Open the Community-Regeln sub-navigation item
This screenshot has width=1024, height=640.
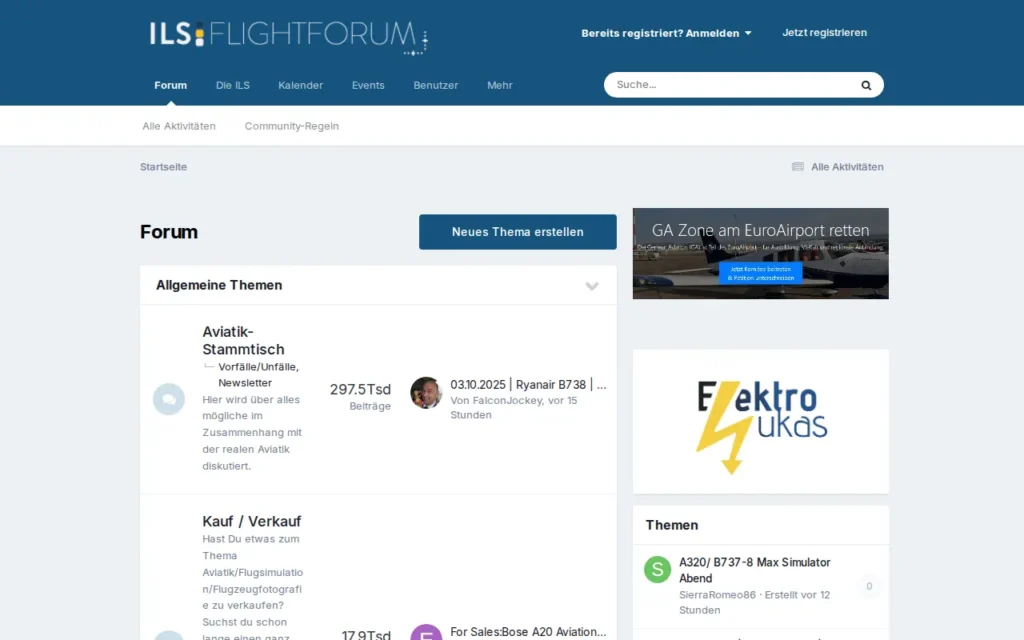coord(292,126)
